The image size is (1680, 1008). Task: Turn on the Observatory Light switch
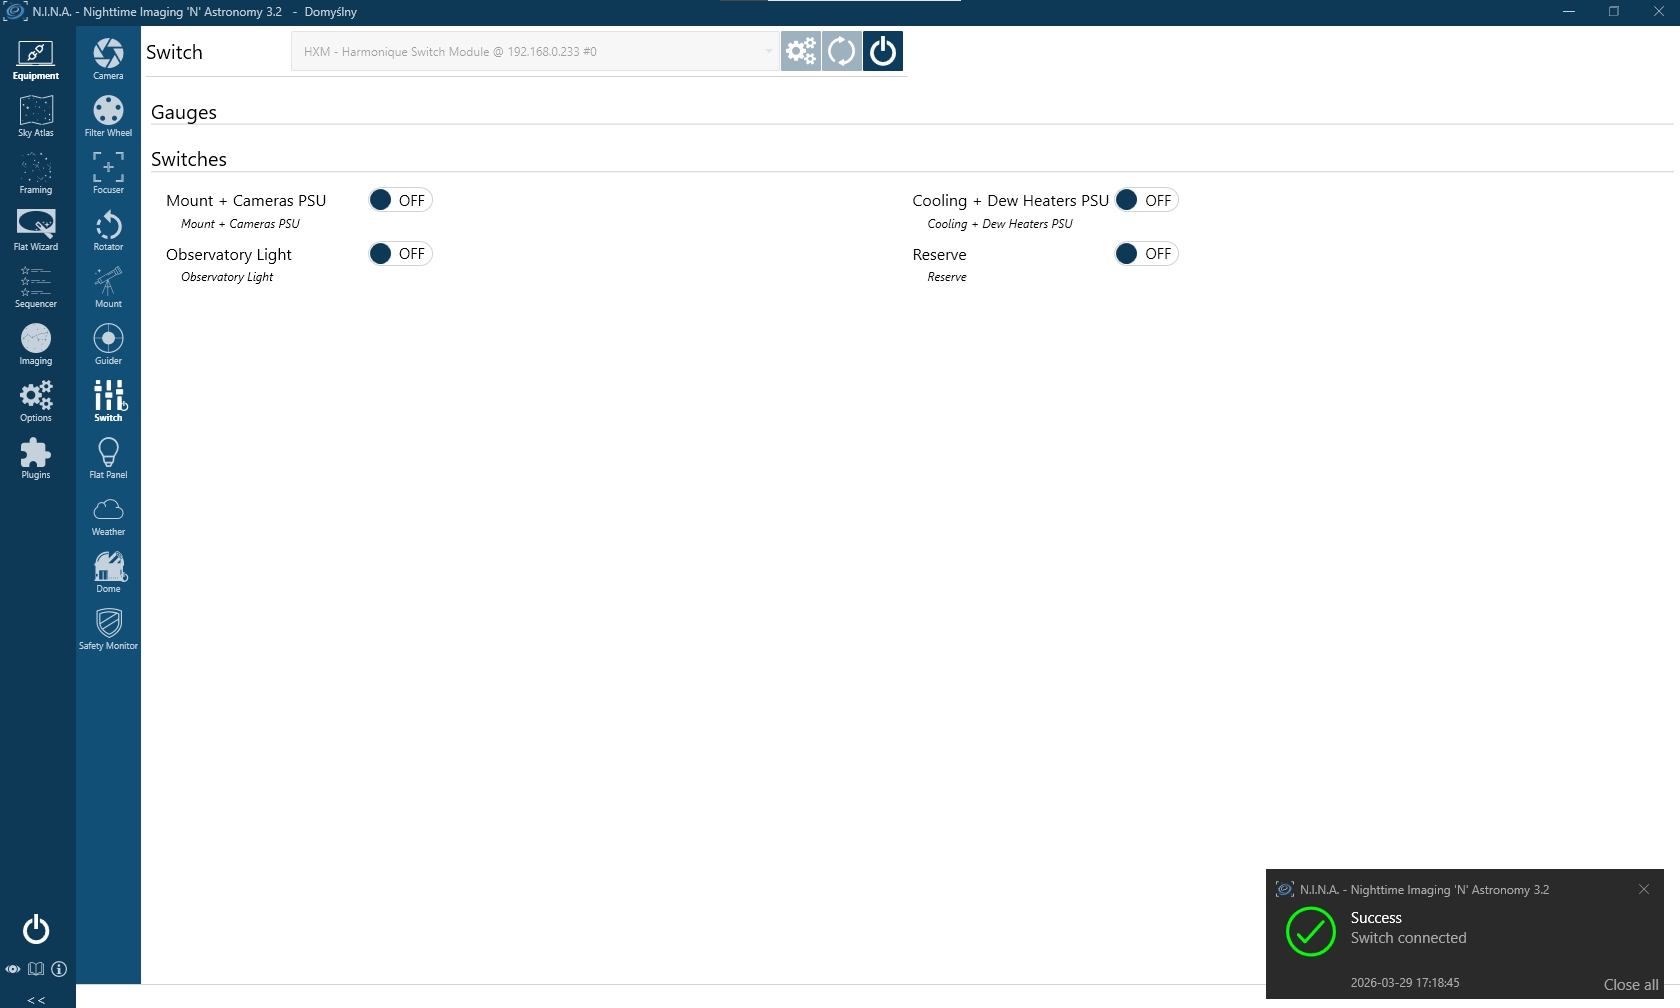point(400,254)
